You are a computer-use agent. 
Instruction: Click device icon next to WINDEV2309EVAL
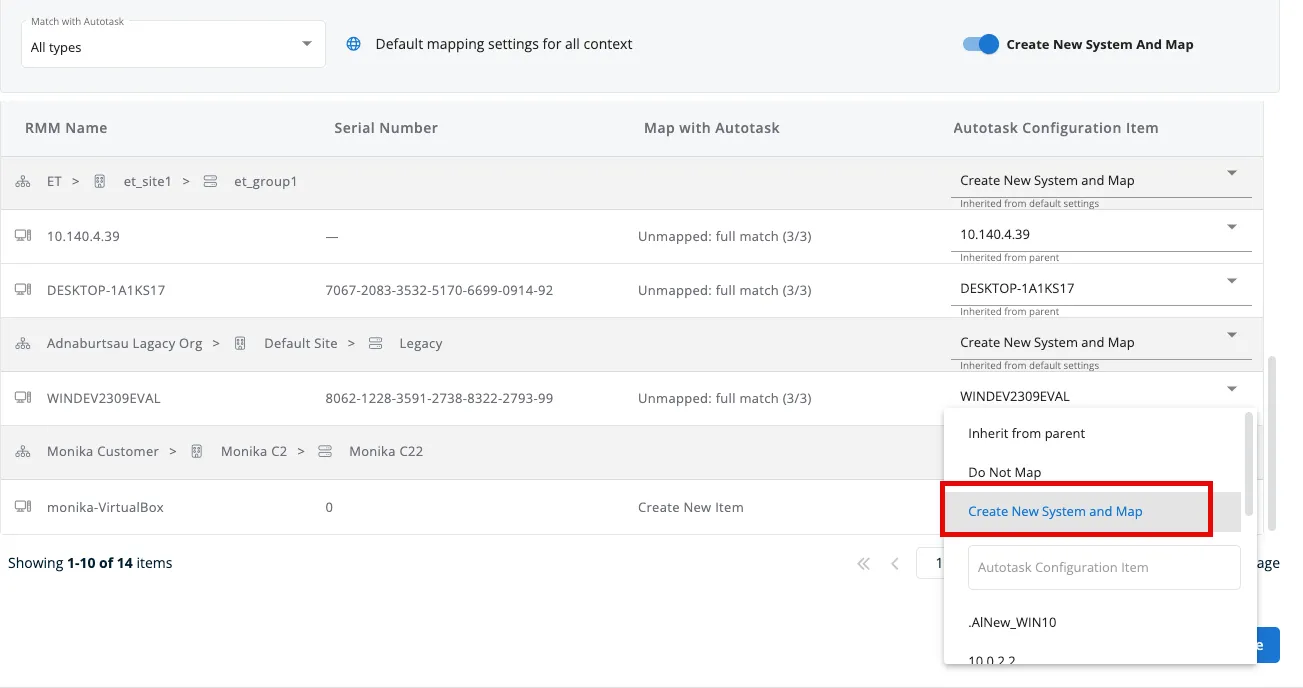(x=23, y=398)
